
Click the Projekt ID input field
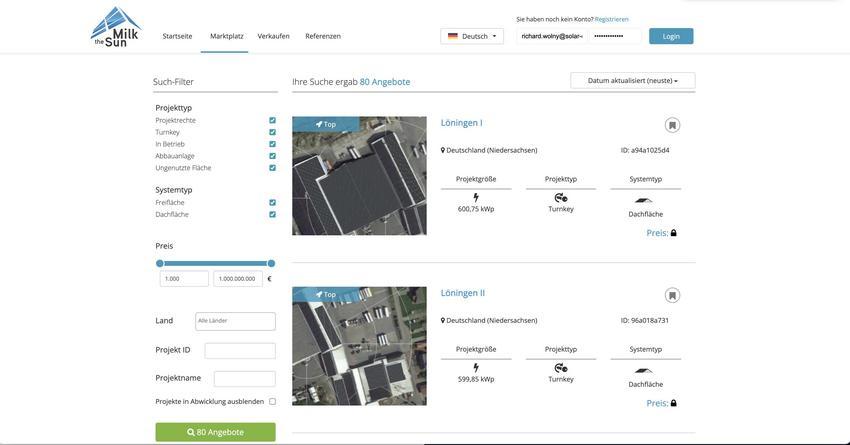click(x=240, y=351)
